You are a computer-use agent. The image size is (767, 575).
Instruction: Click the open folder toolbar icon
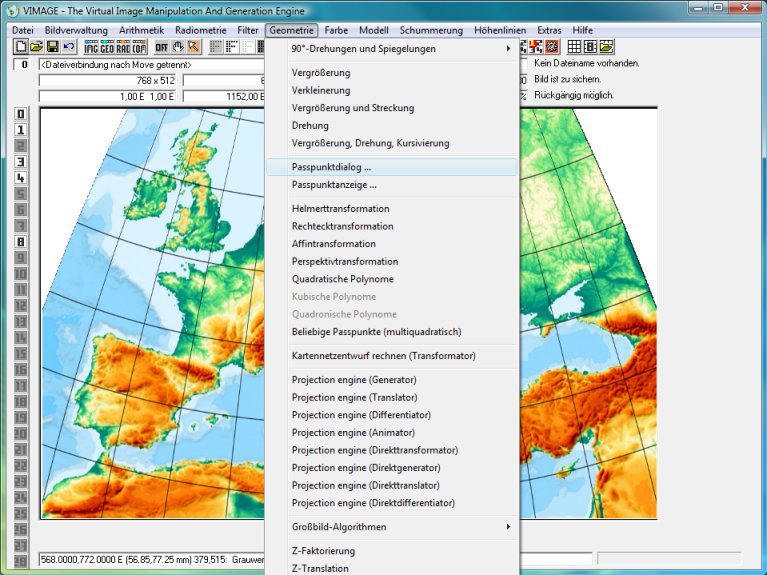tap(36, 47)
